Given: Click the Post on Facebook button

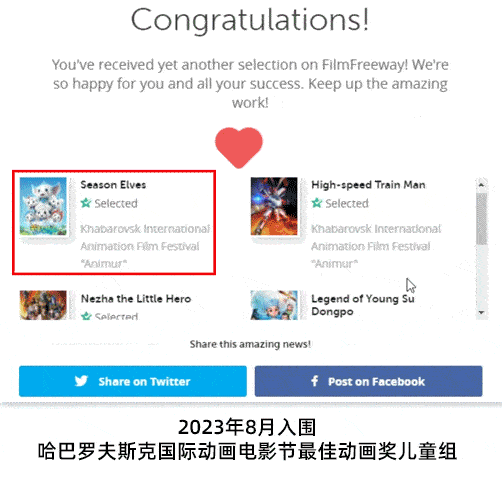Looking at the screenshot, I should pyautogui.click(x=368, y=381).
